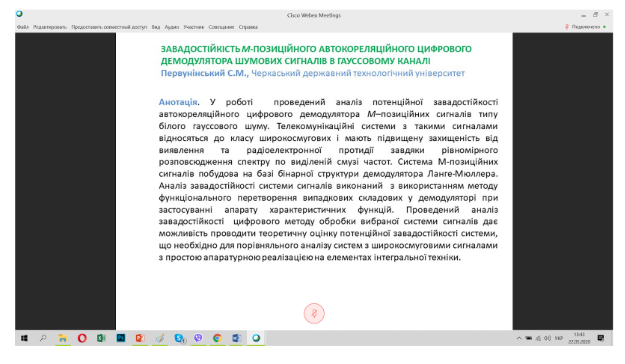The height and width of the screenshot is (364, 625).
Task: Open Windows taskbar search
Action: tap(43, 338)
